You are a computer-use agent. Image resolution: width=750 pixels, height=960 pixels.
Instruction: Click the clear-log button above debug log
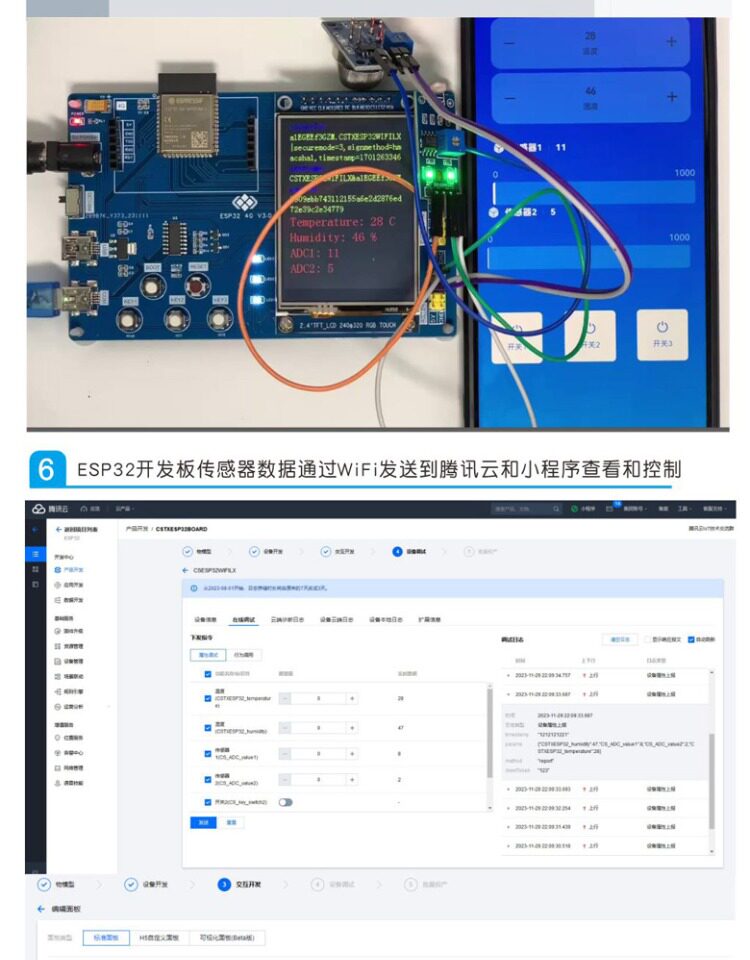[x=620, y=640]
